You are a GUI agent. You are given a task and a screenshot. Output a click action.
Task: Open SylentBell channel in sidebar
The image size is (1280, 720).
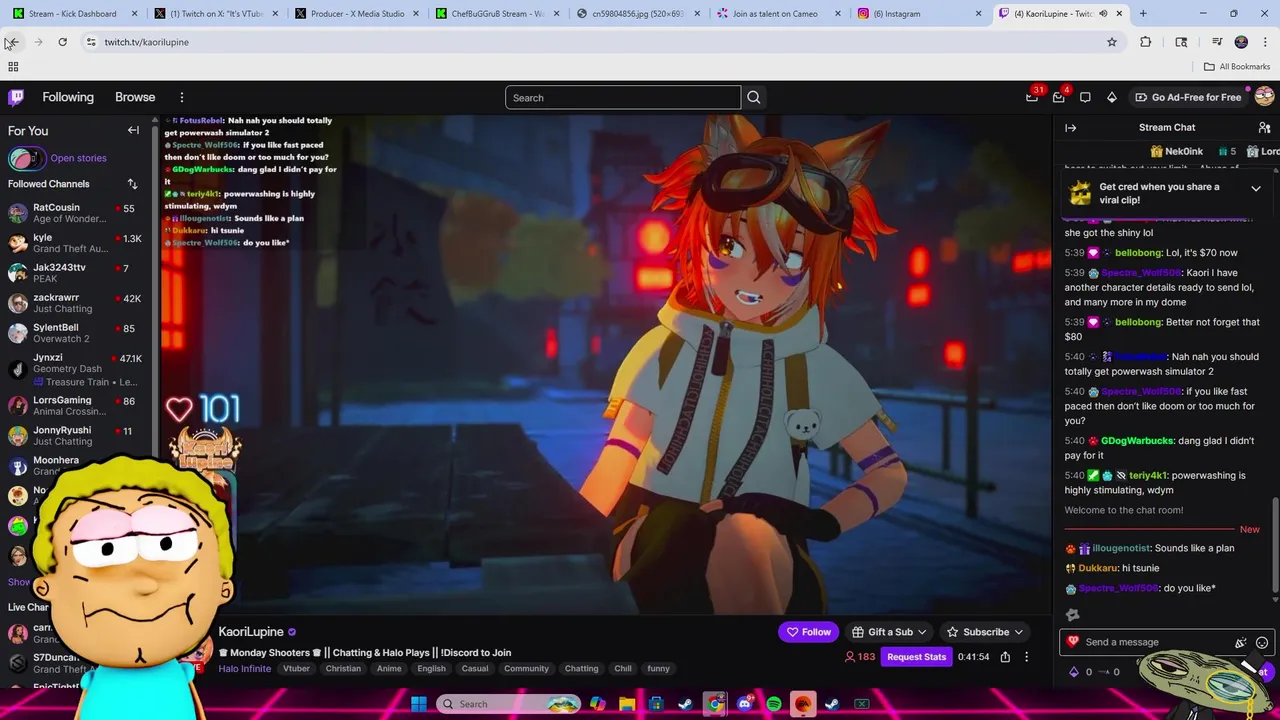pos(75,333)
